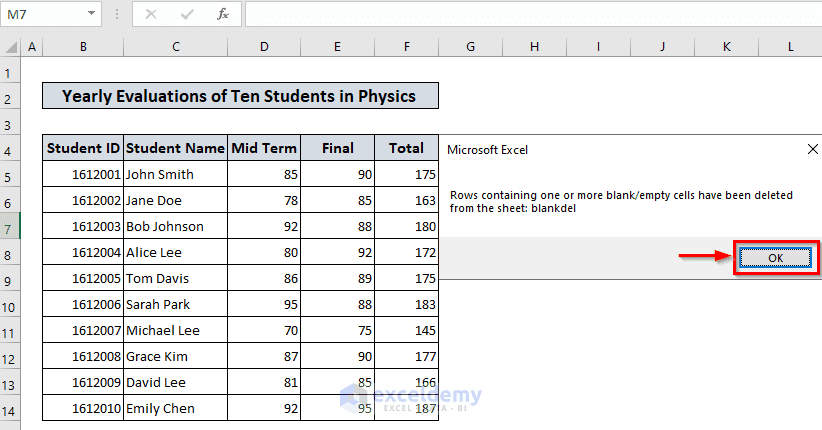Select Michael Lee's mid term score 70
The width and height of the screenshot is (822, 430).
264,330
